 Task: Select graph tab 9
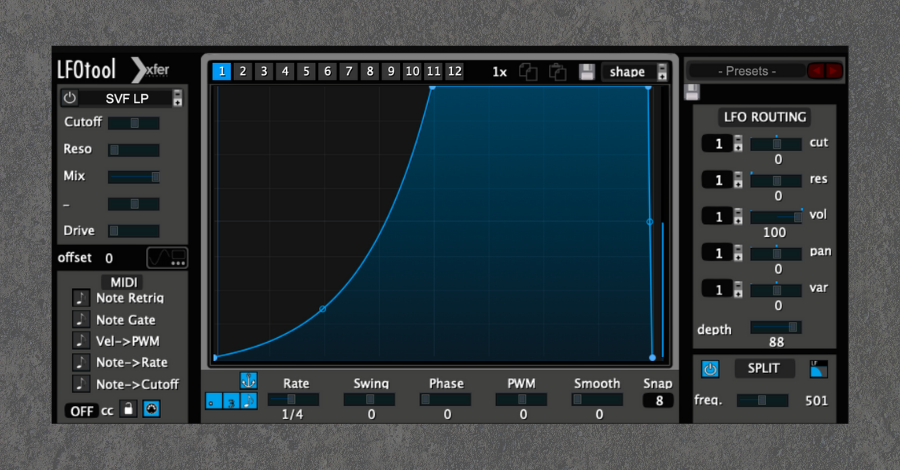(391, 71)
